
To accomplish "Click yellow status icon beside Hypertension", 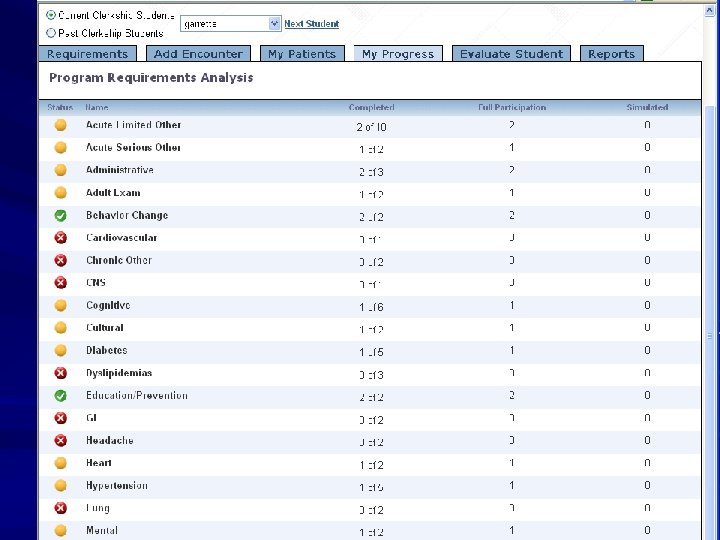I will tap(61, 486).
